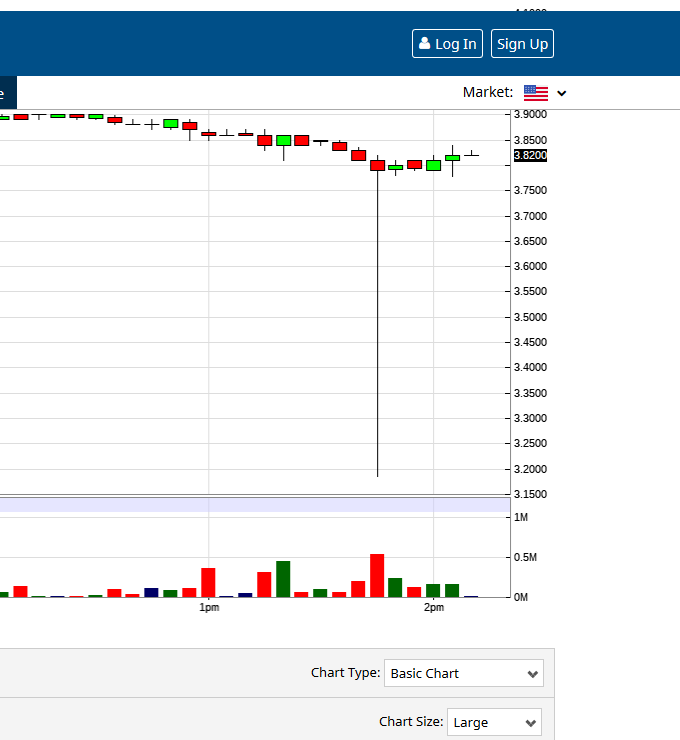Image resolution: width=680 pixels, height=740 pixels.
Task: Open the Chart Size dropdown
Action: 494,722
